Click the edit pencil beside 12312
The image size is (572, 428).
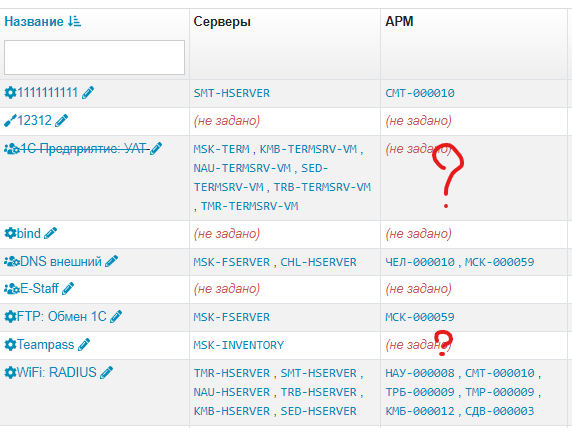click(x=61, y=120)
